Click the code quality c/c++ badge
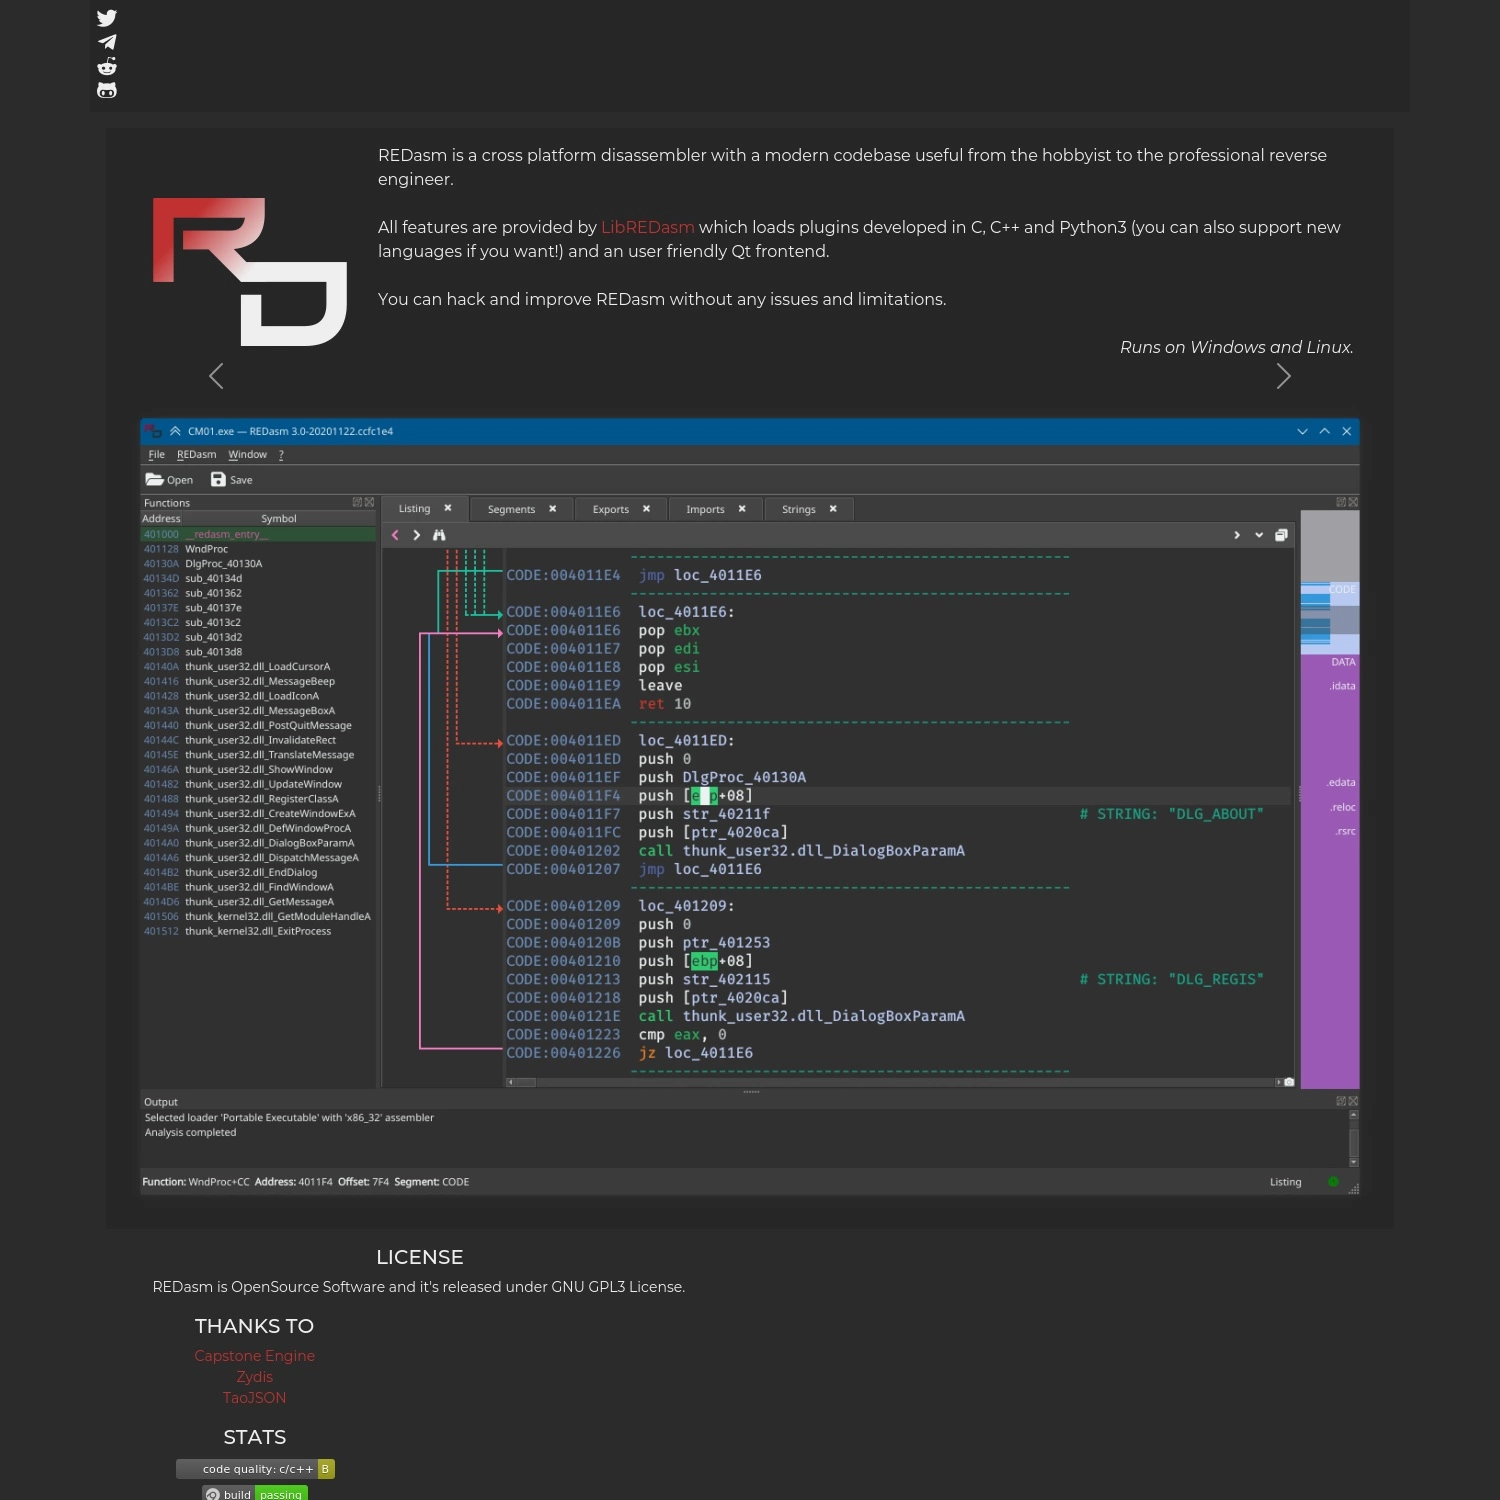The image size is (1500, 1500). [x=255, y=1469]
